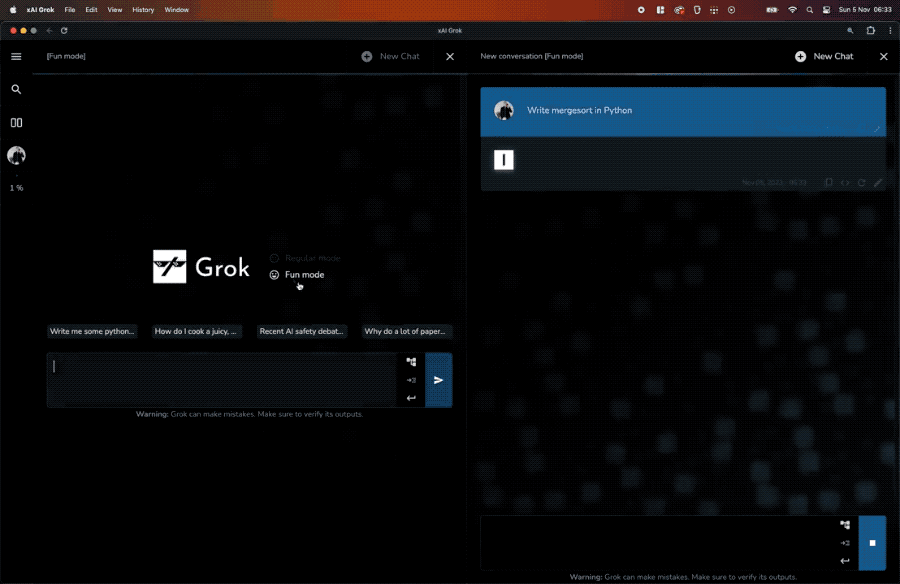This screenshot has height=584, width=900.
Task: Open the sidebar hamburger menu
Action: pyautogui.click(x=16, y=56)
